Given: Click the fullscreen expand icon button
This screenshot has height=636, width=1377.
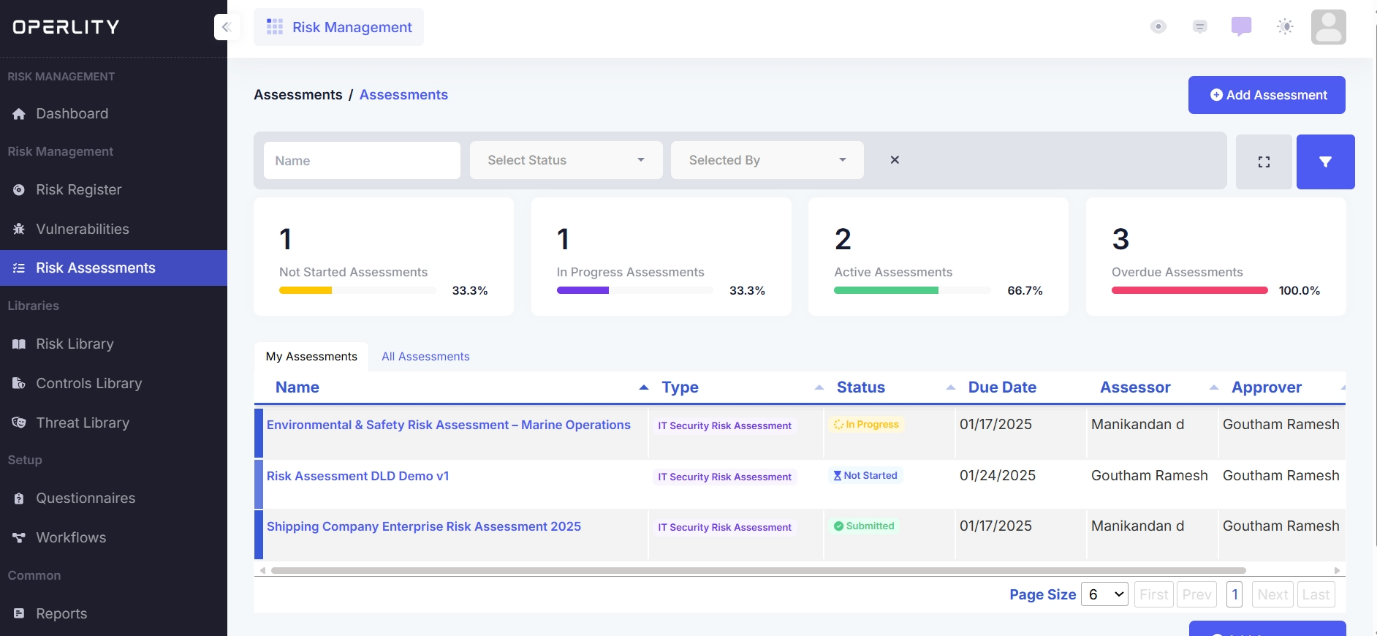Looking at the screenshot, I should pyautogui.click(x=1264, y=162).
